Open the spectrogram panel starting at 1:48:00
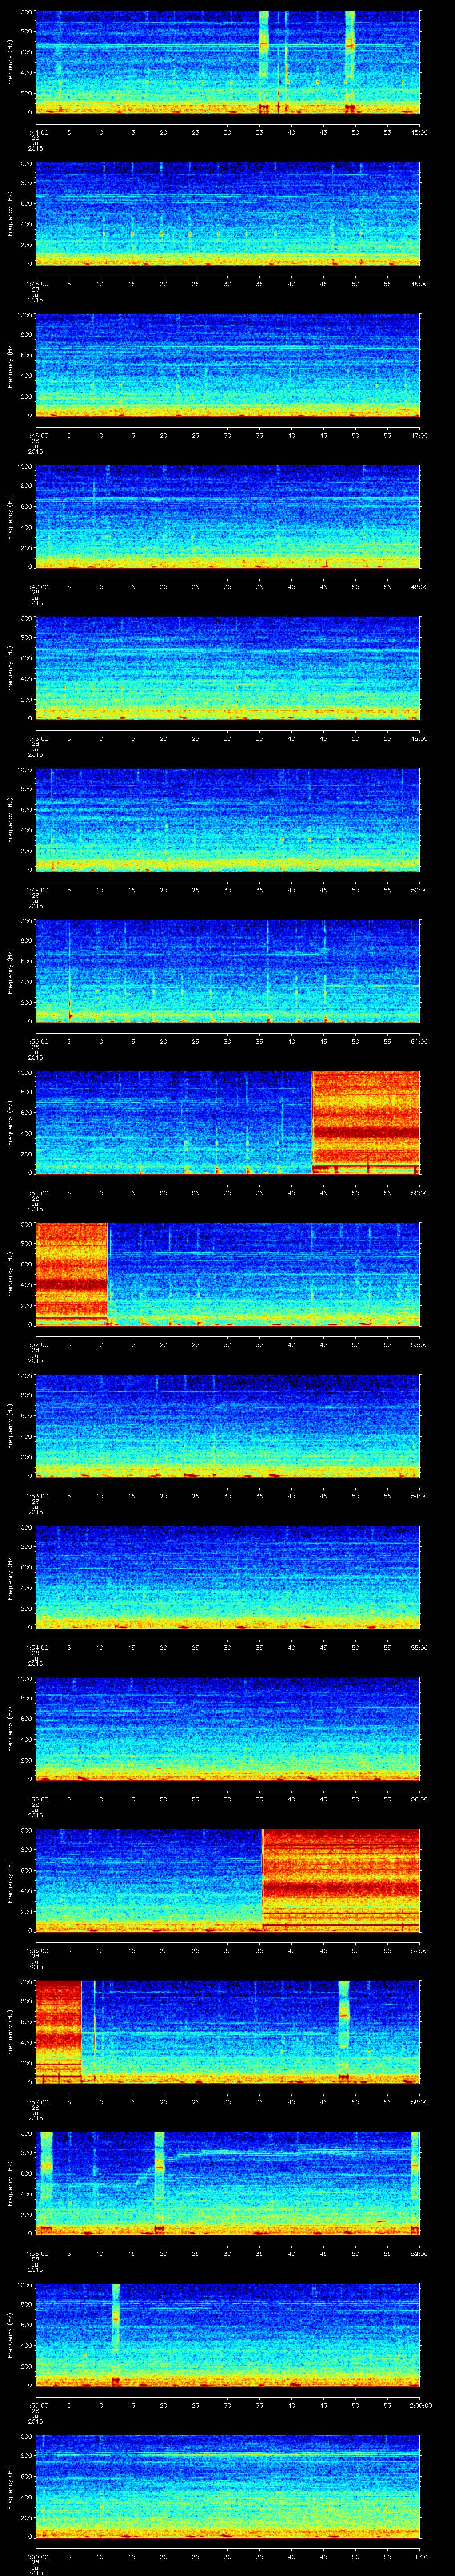The height and width of the screenshot is (2576, 455). click(x=228, y=668)
